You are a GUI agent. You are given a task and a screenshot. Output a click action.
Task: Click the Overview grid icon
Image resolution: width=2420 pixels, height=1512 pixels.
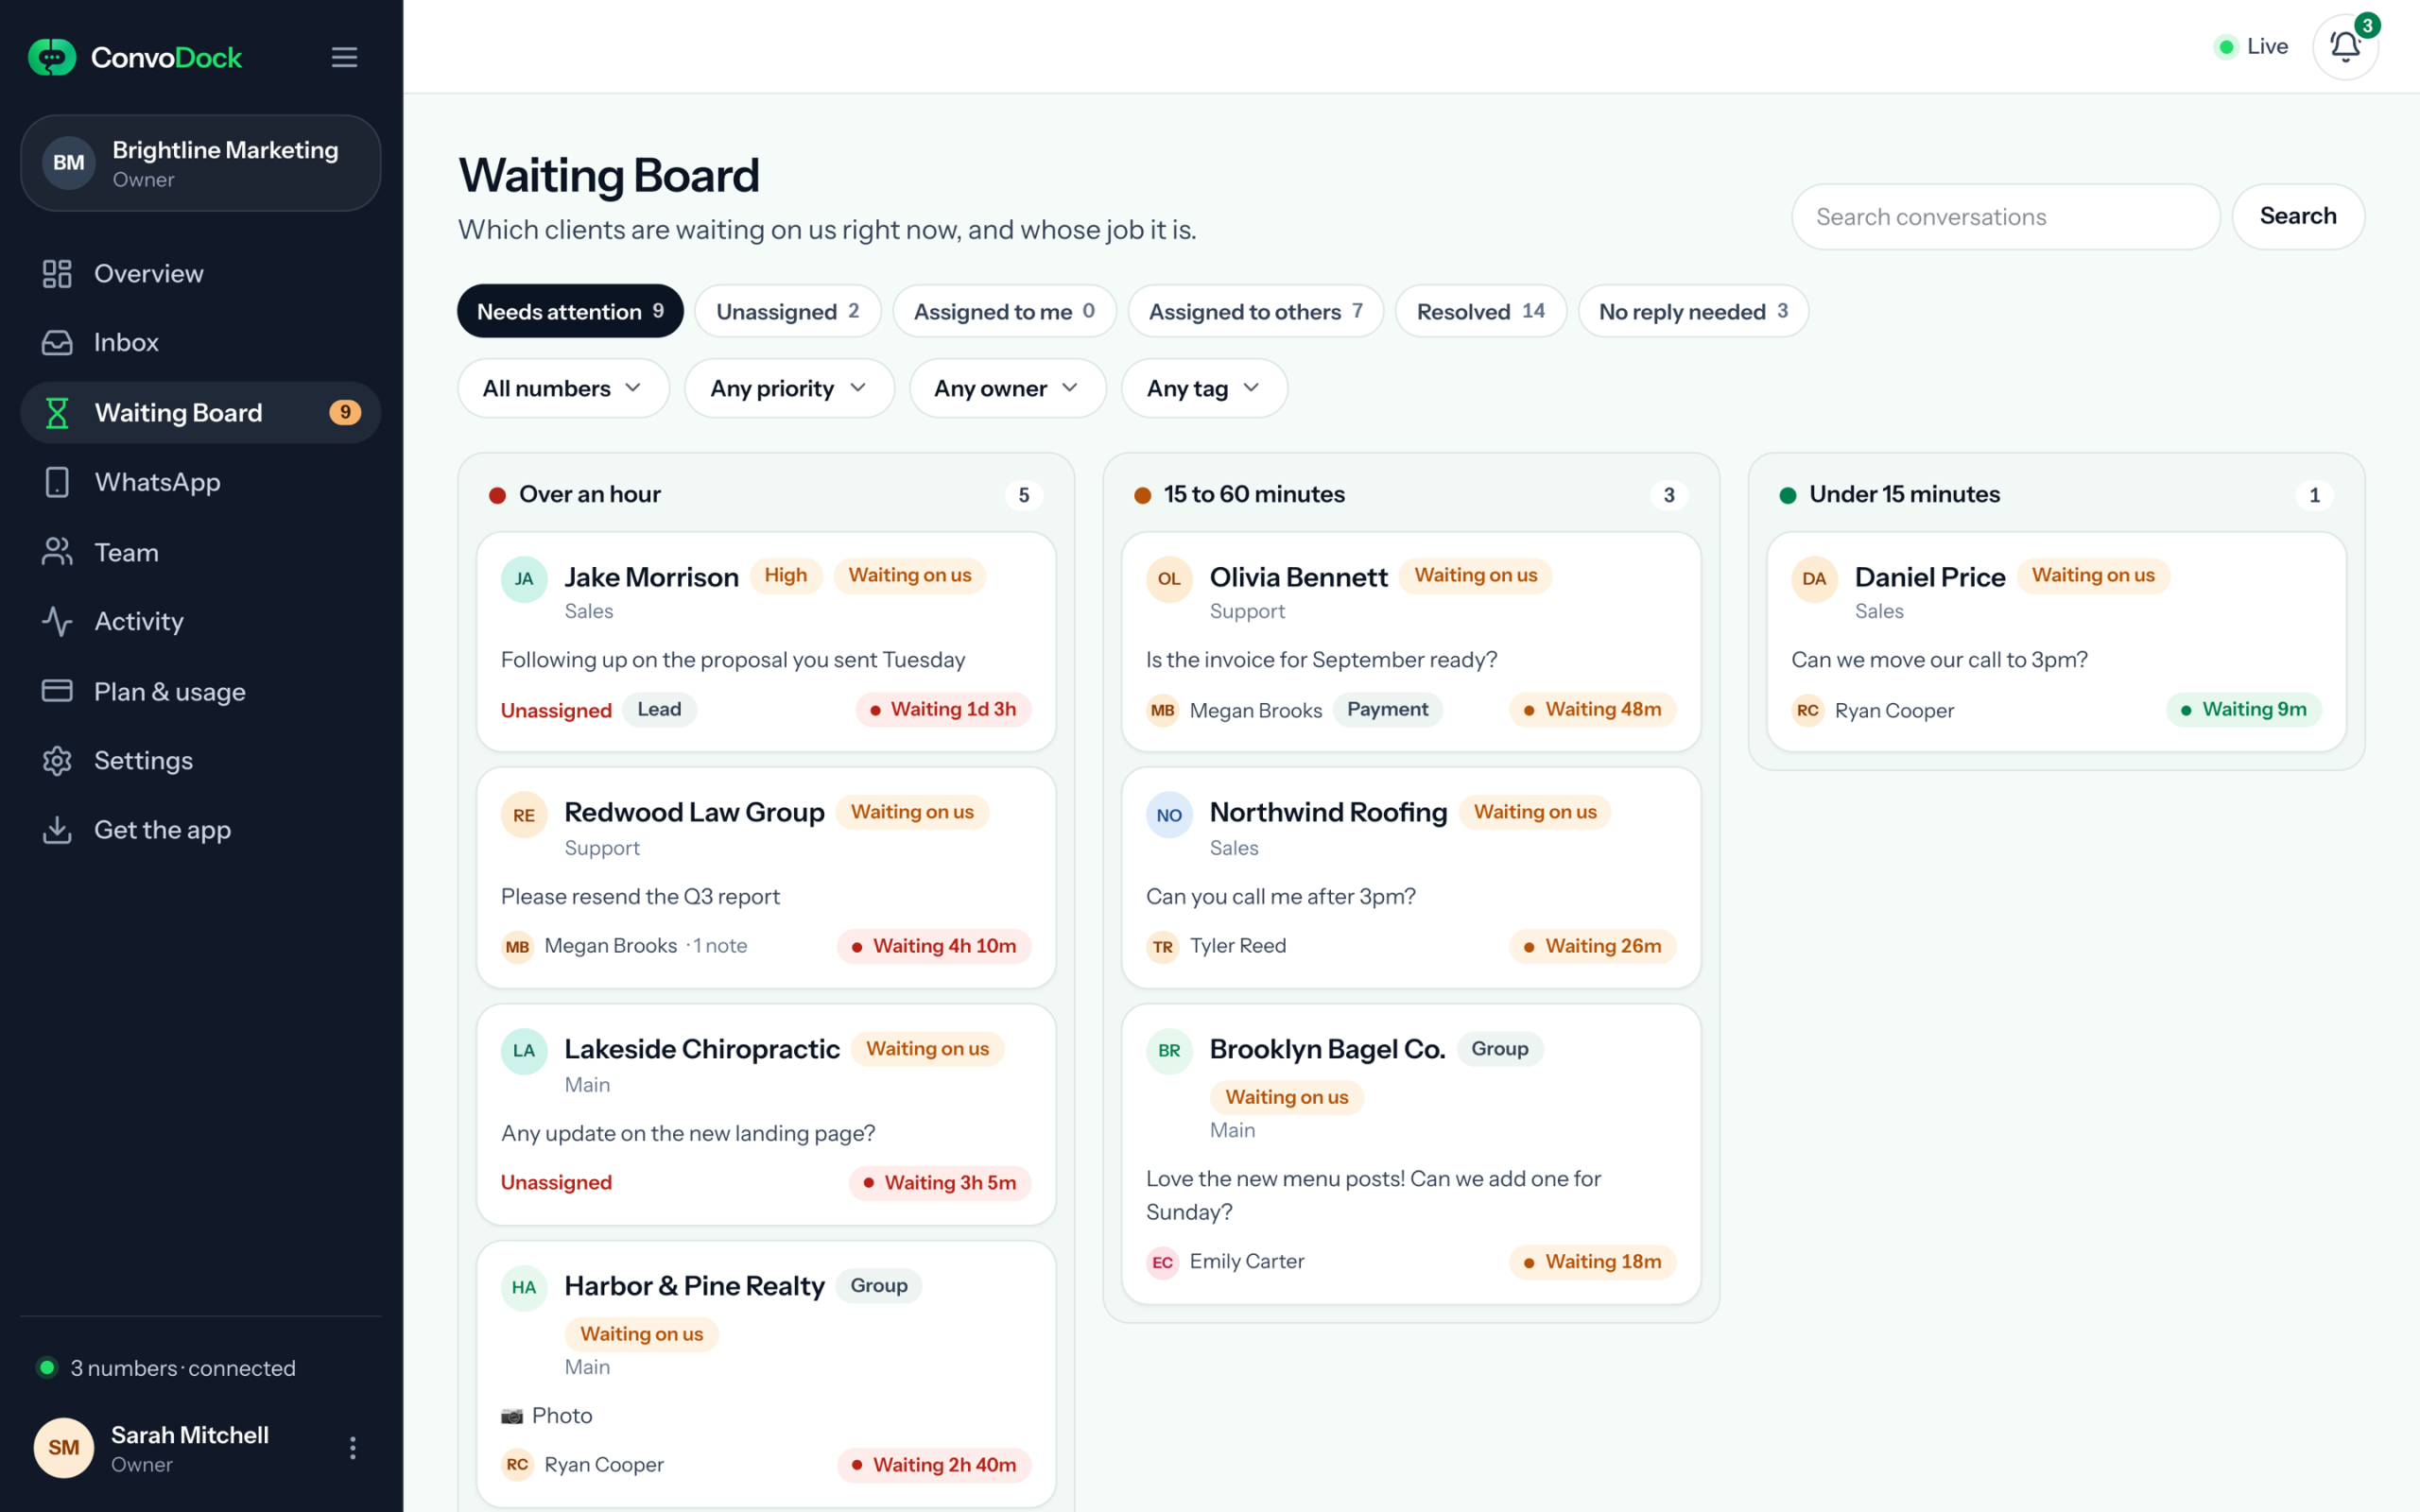click(x=57, y=273)
